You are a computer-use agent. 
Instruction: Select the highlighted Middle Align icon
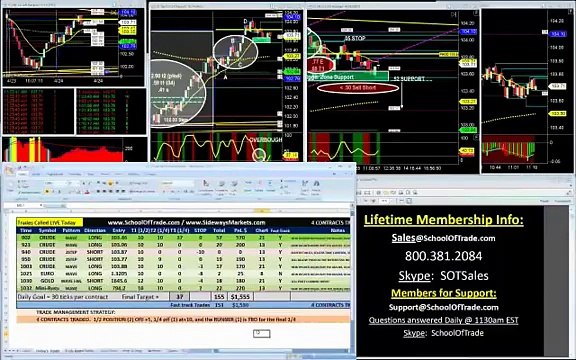coord(110,183)
